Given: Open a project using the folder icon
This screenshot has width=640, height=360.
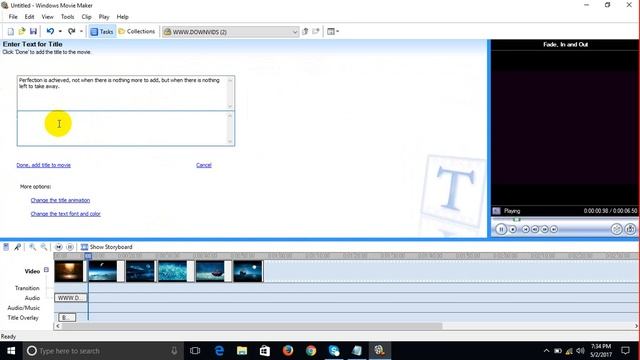Looking at the screenshot, I should [22, 31].
